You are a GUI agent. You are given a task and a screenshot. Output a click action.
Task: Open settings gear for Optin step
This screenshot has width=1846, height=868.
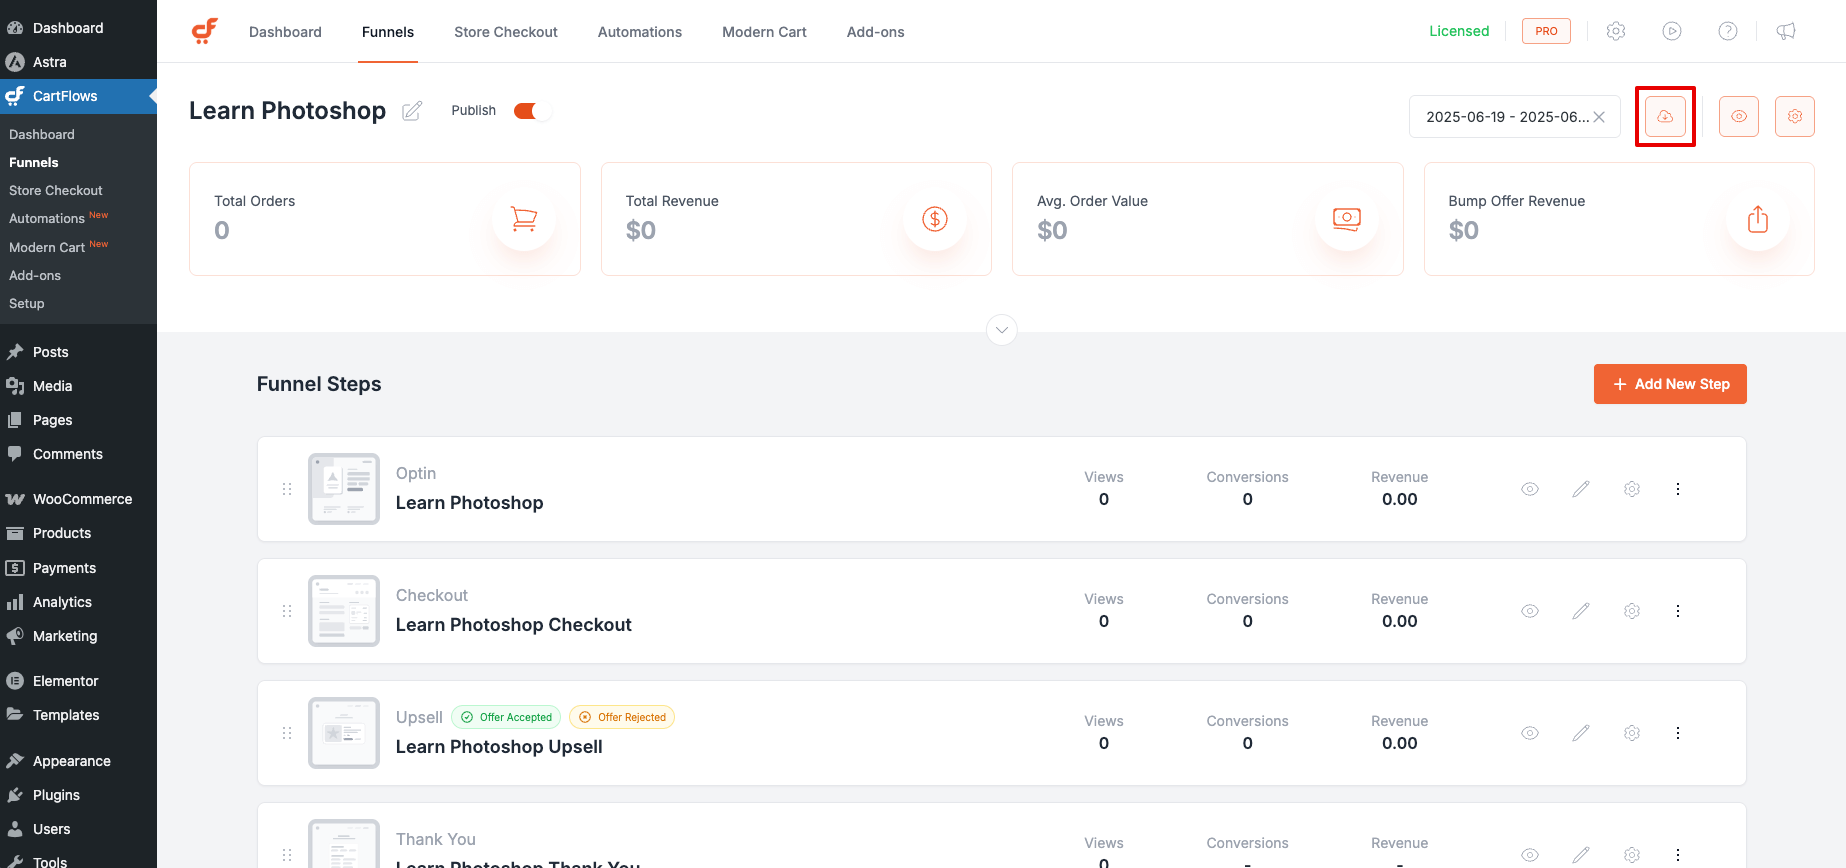pyautogui.click(x=1632, y=489)
